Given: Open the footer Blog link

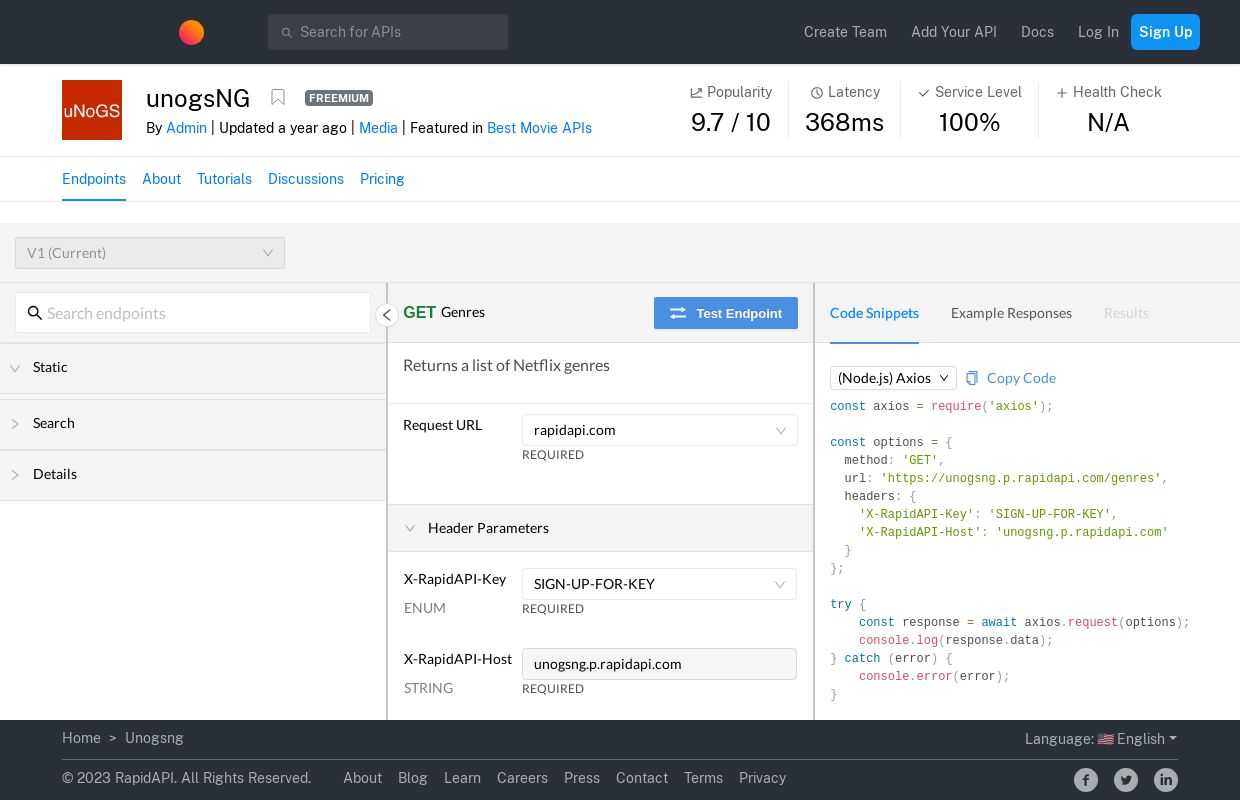Looking at the screenshot, I should click(412, 778).
